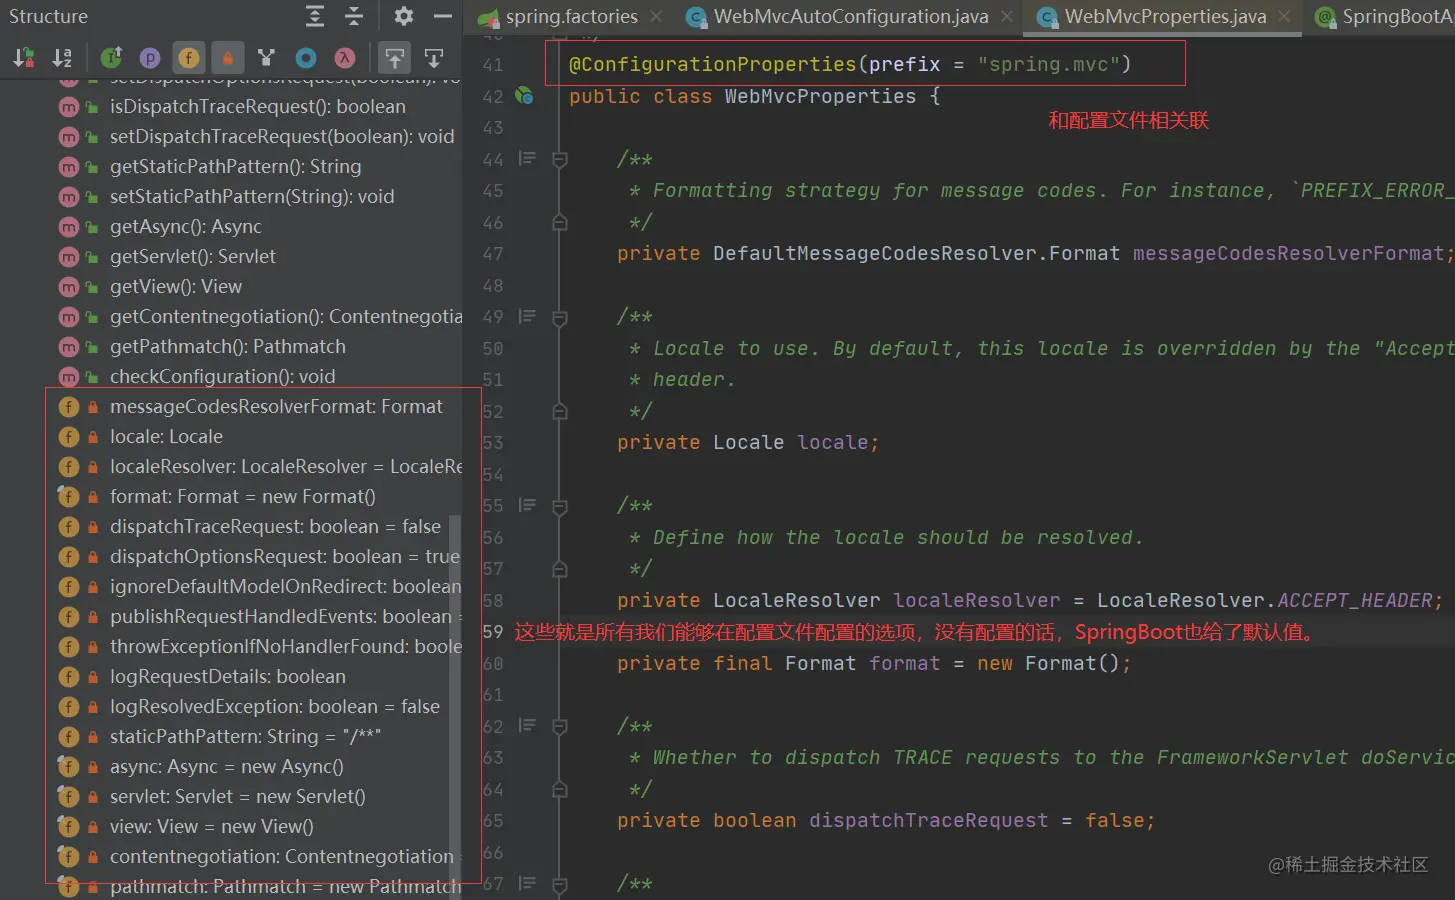1455x900 pixels.
Task: Toggle Show Fields filter button
Action: pyautogui.click(x=189, y=58)
